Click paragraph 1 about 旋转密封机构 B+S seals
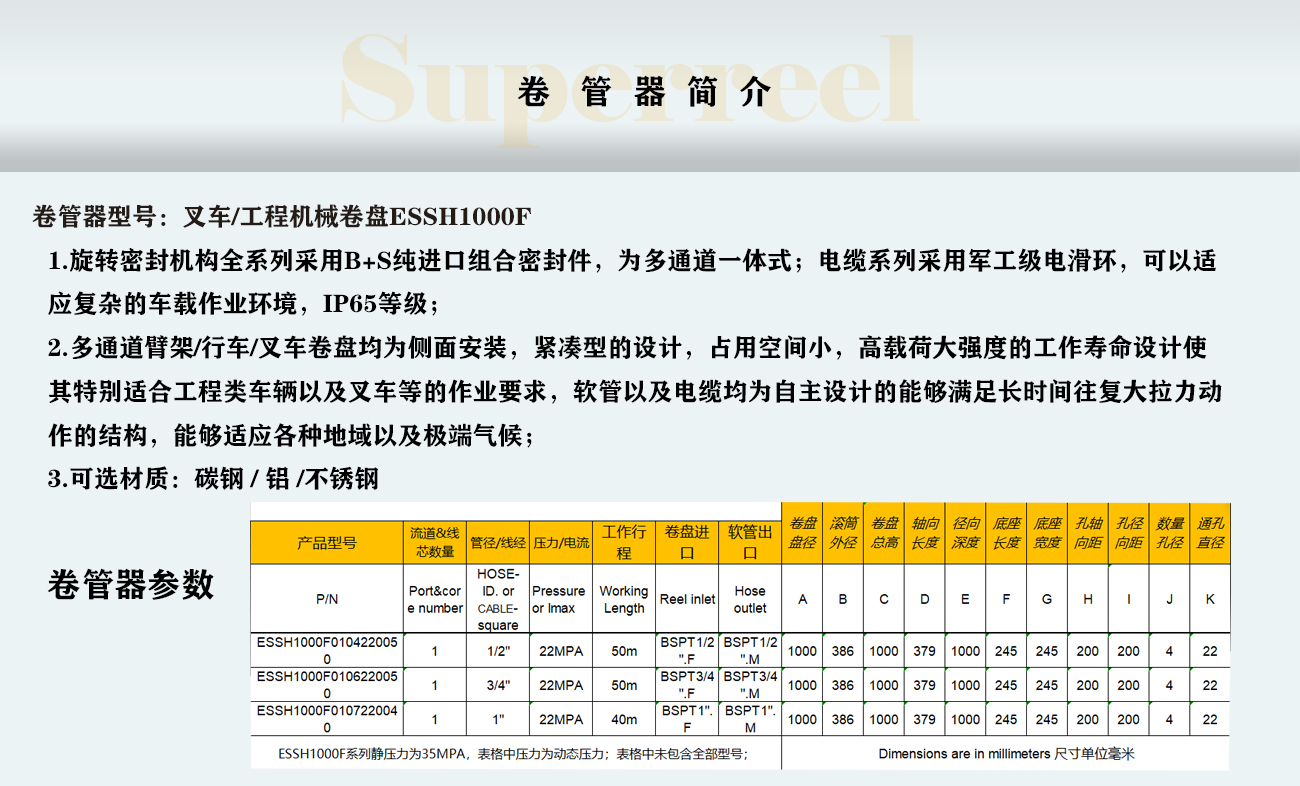This screenshot has height=786, width=1300. (x=632, y=282)
